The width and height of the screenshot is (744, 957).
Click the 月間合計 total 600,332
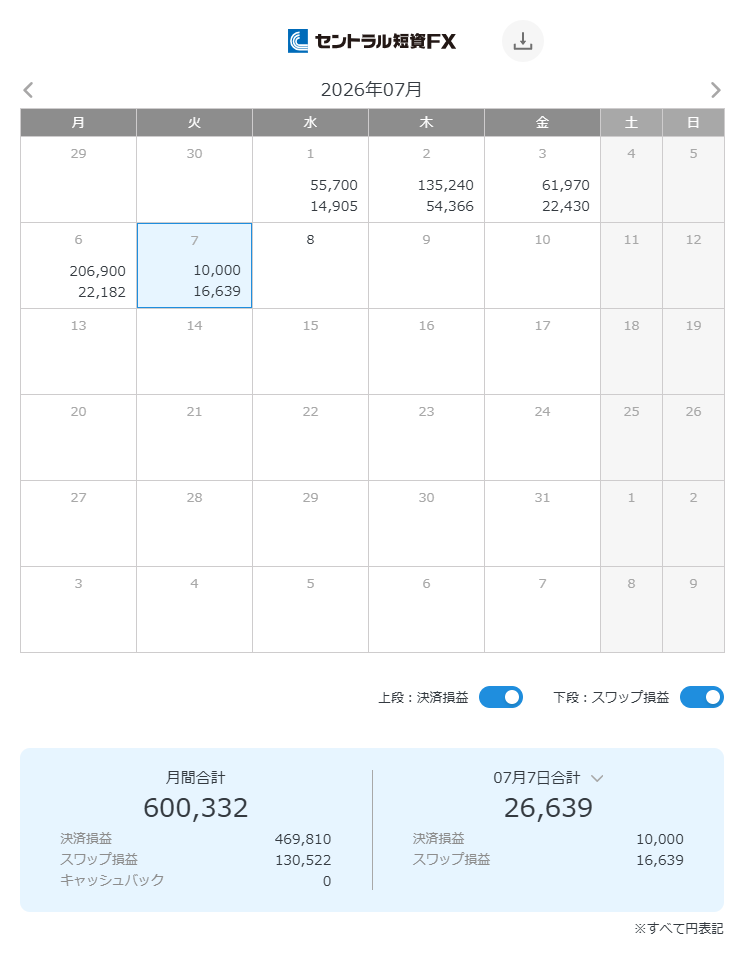(x=195, y=807)
